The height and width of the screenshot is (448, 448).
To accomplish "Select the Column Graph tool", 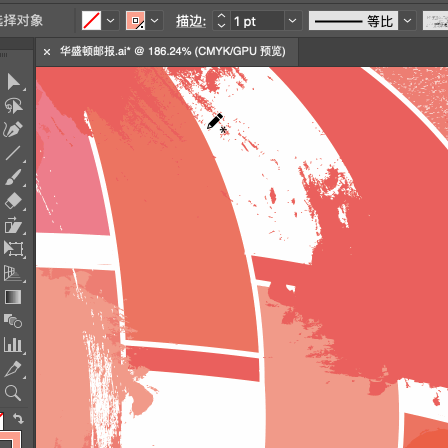I will (13, 345).
